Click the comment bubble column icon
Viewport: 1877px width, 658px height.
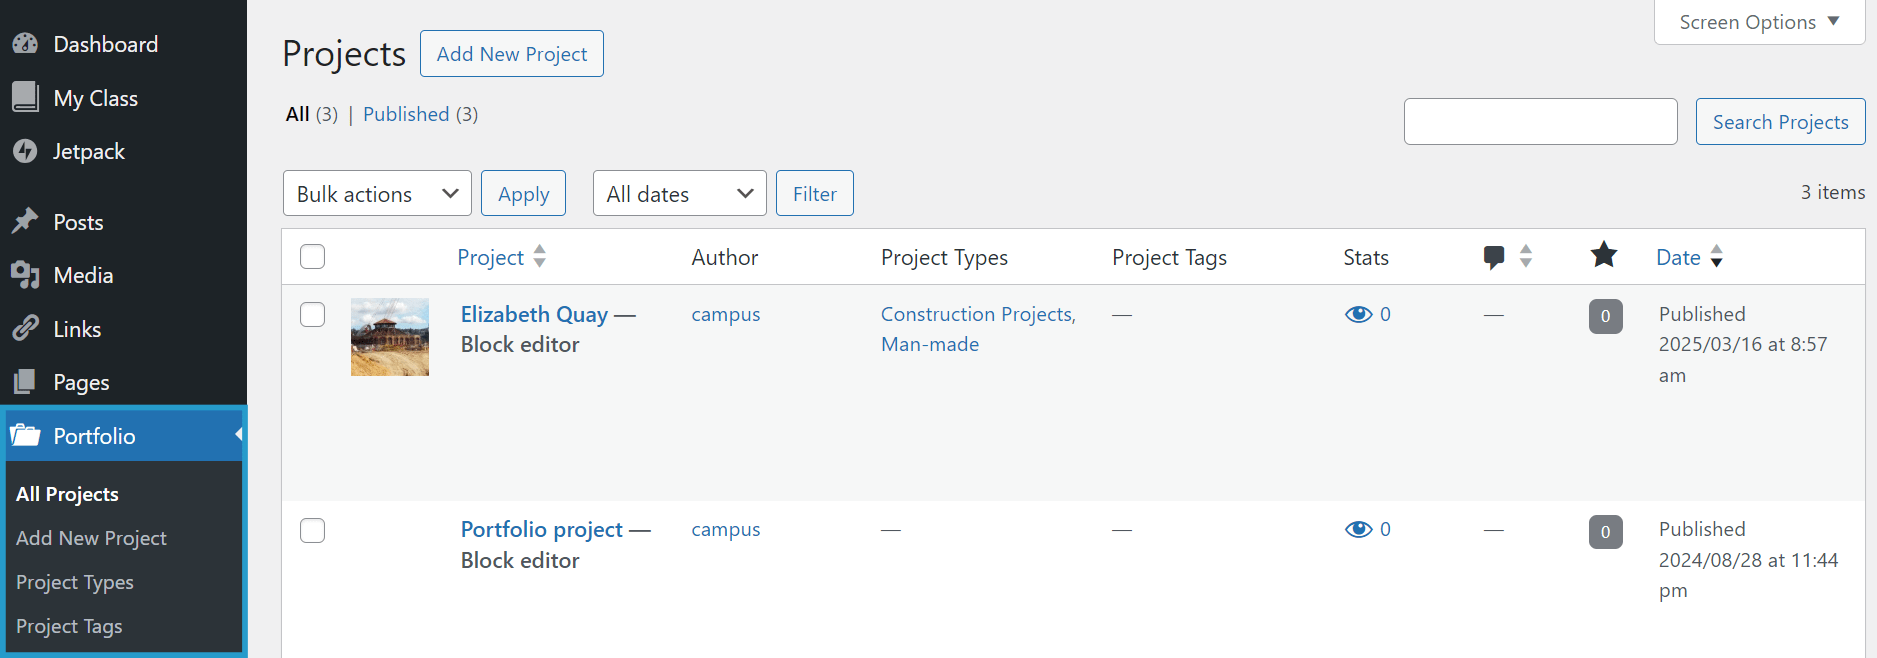pos(1493,257)
